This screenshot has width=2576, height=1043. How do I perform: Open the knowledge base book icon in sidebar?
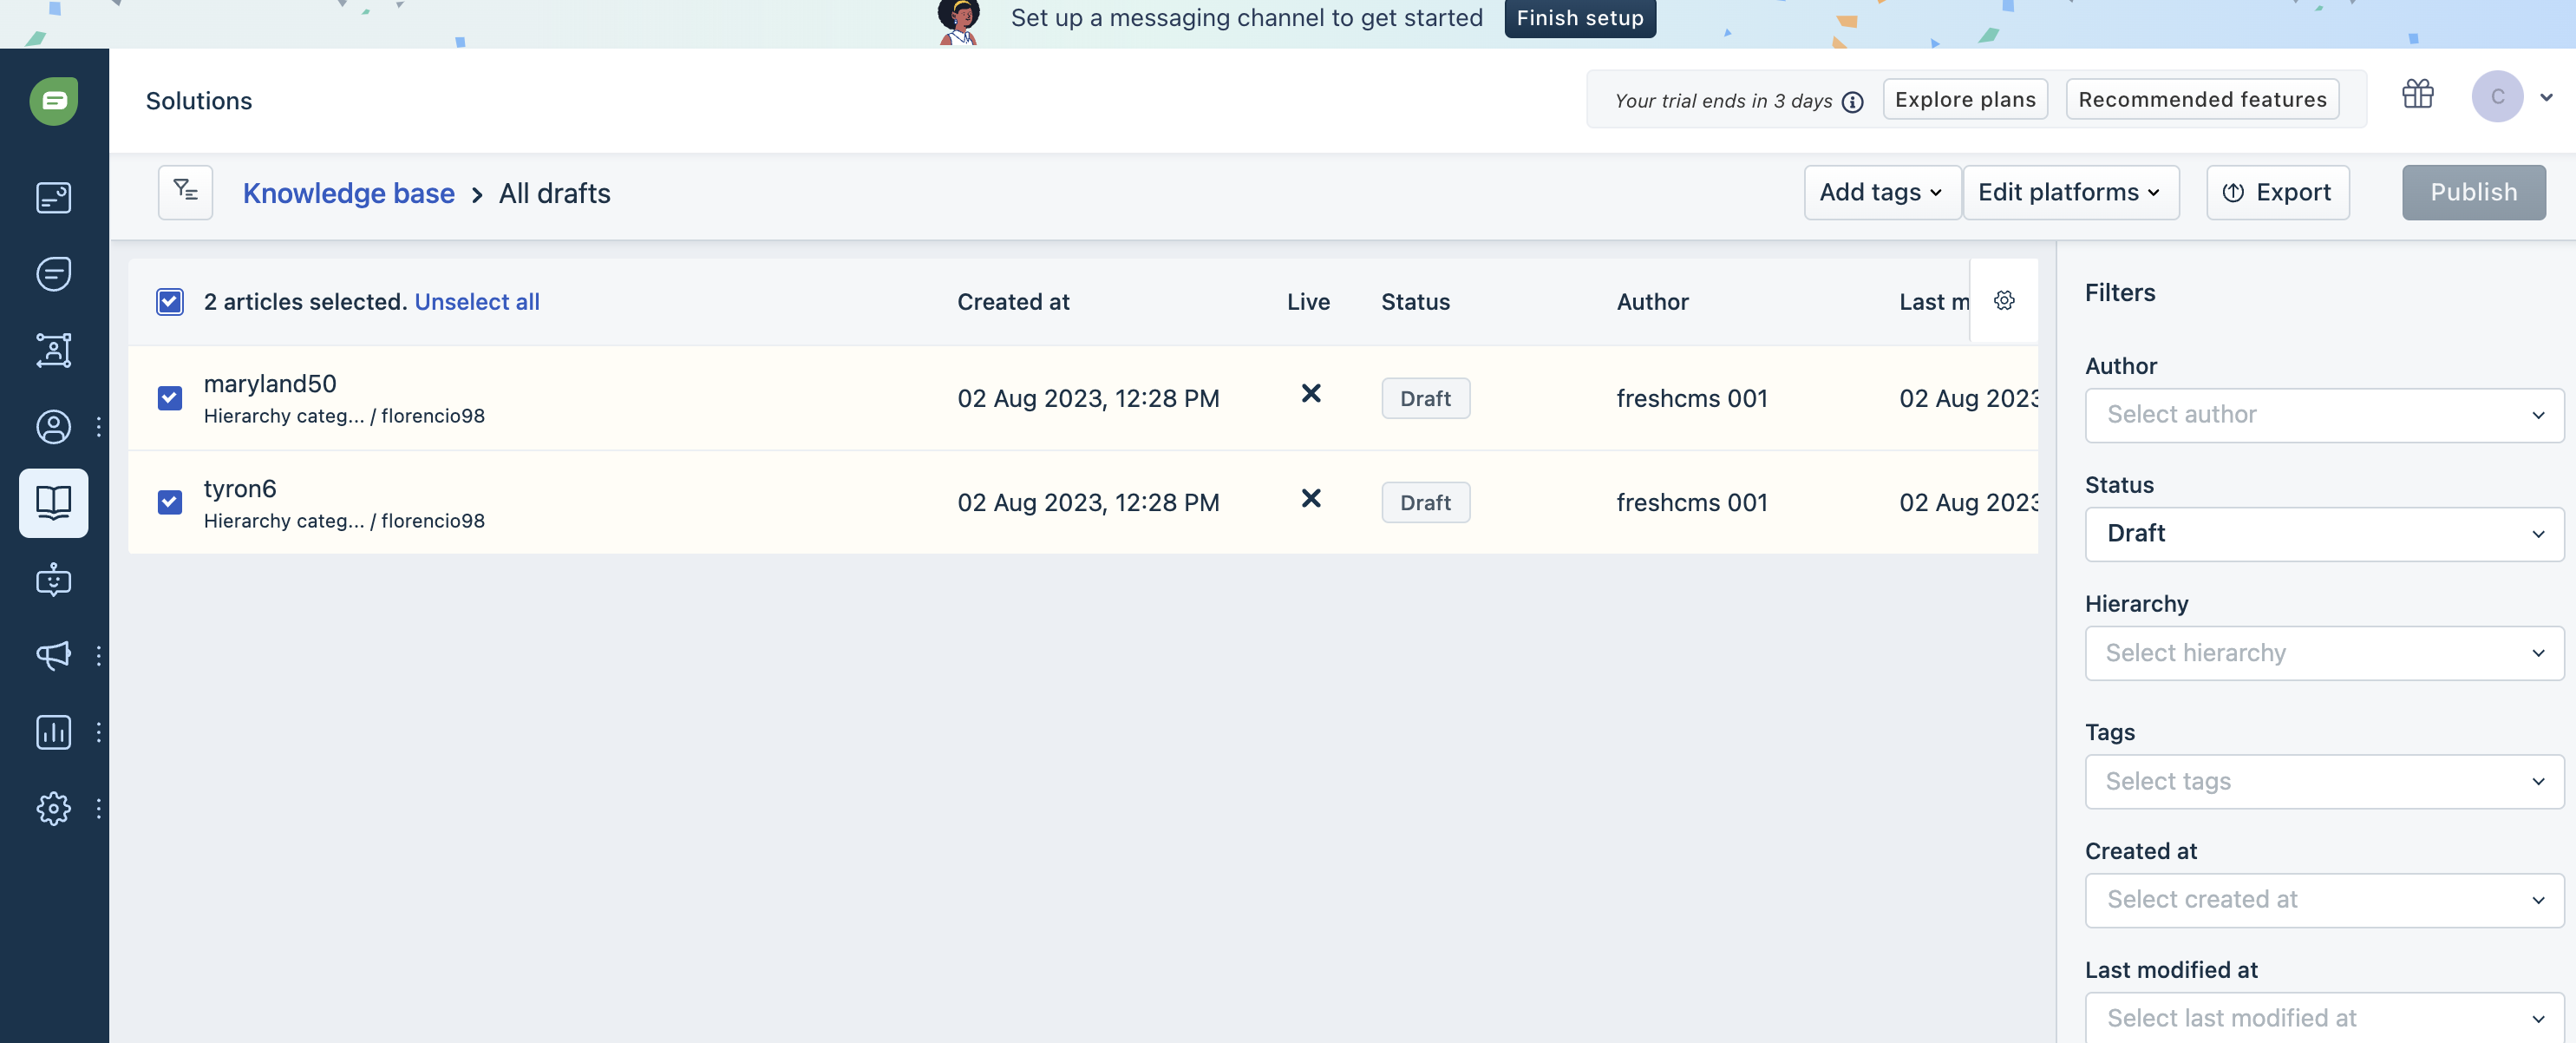click(x=53, y=502)
